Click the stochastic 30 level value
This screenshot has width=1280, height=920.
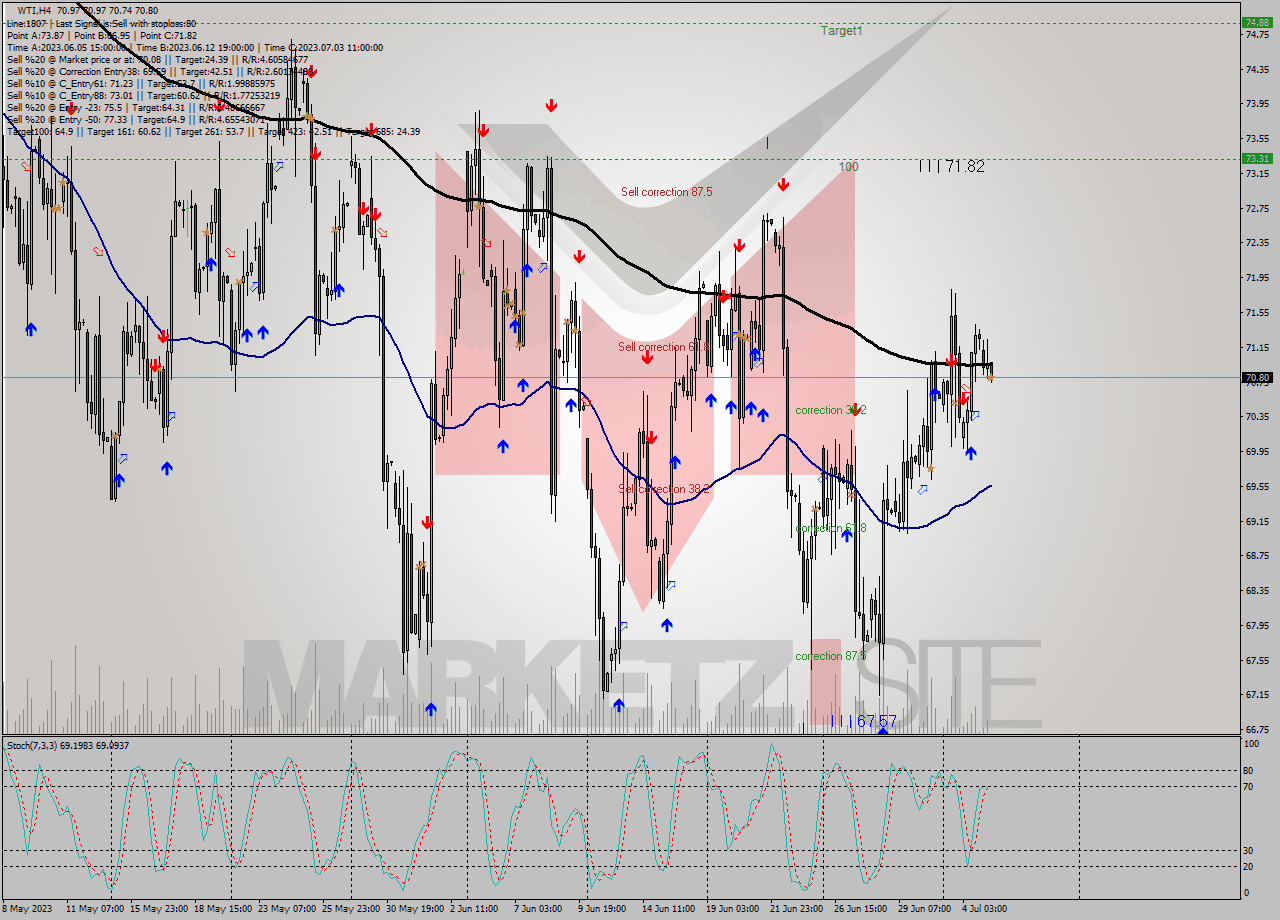(1249, 850)
